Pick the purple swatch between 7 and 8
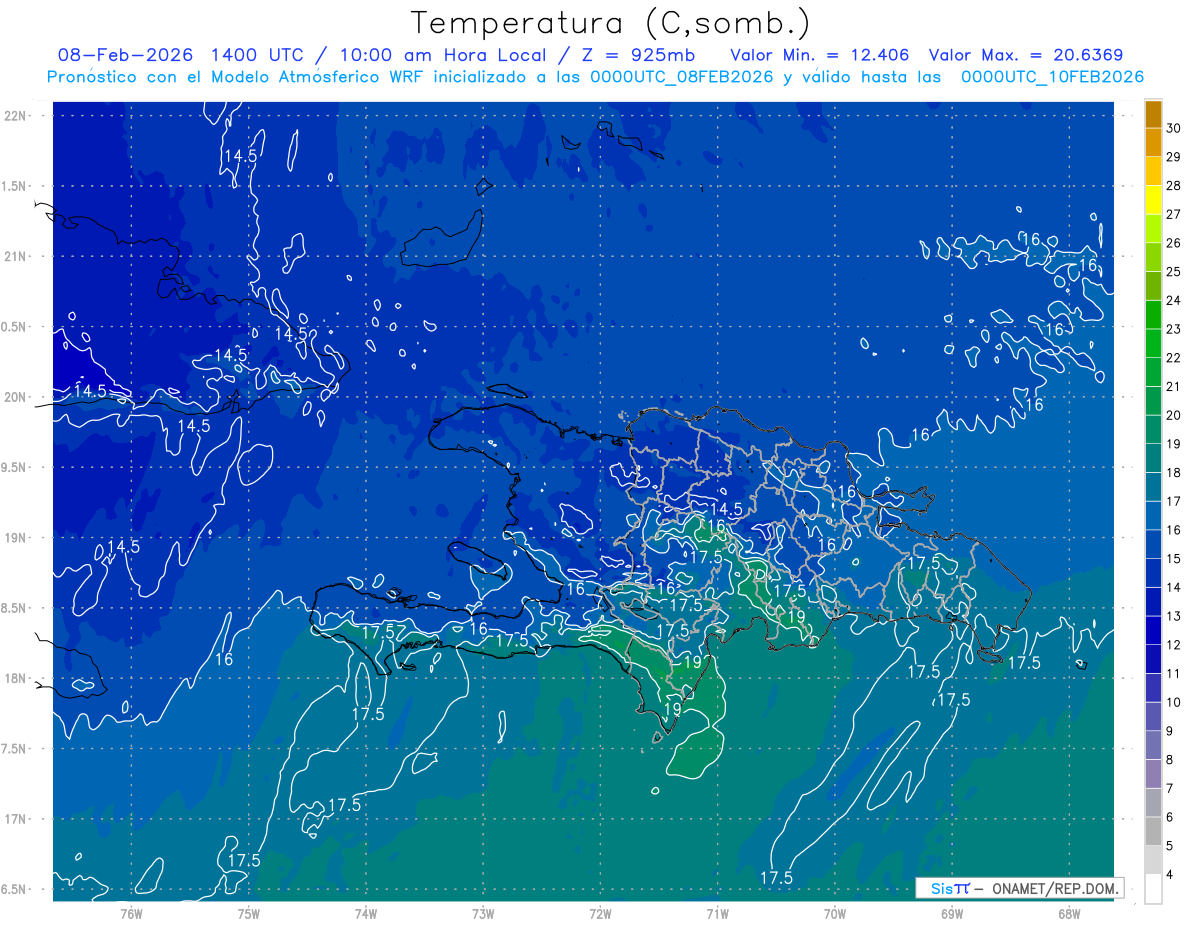This screenshot has width=1200, height=927. pos(1153,774)
